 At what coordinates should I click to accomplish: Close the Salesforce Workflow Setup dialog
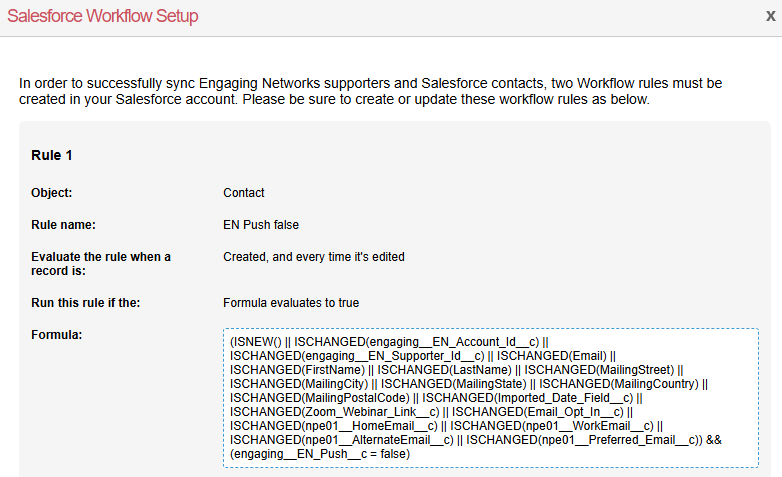[768, 16]
